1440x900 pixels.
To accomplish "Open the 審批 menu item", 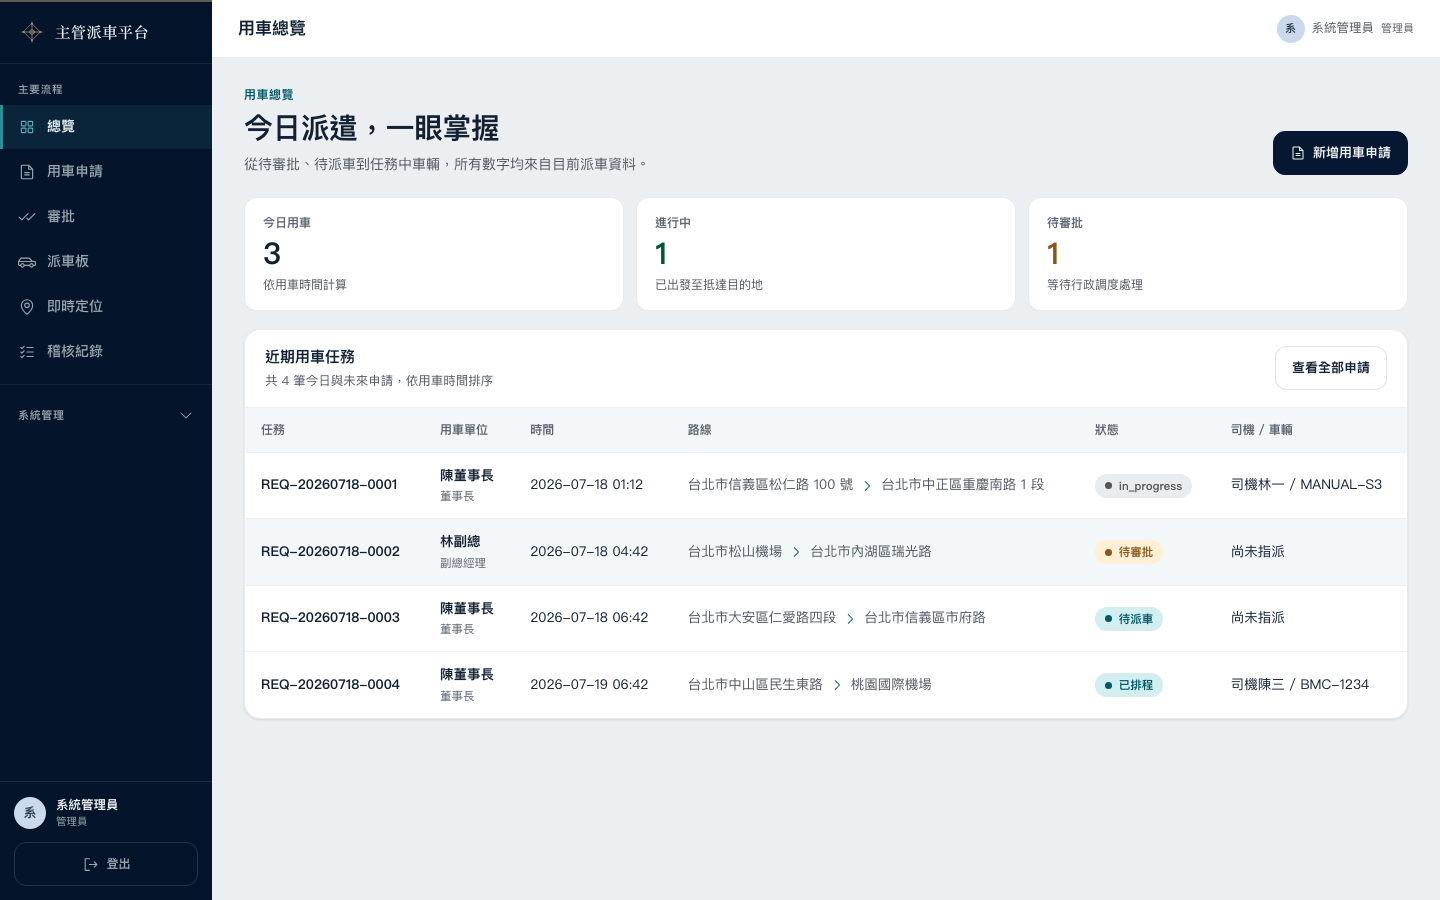I will click(106, 217).
